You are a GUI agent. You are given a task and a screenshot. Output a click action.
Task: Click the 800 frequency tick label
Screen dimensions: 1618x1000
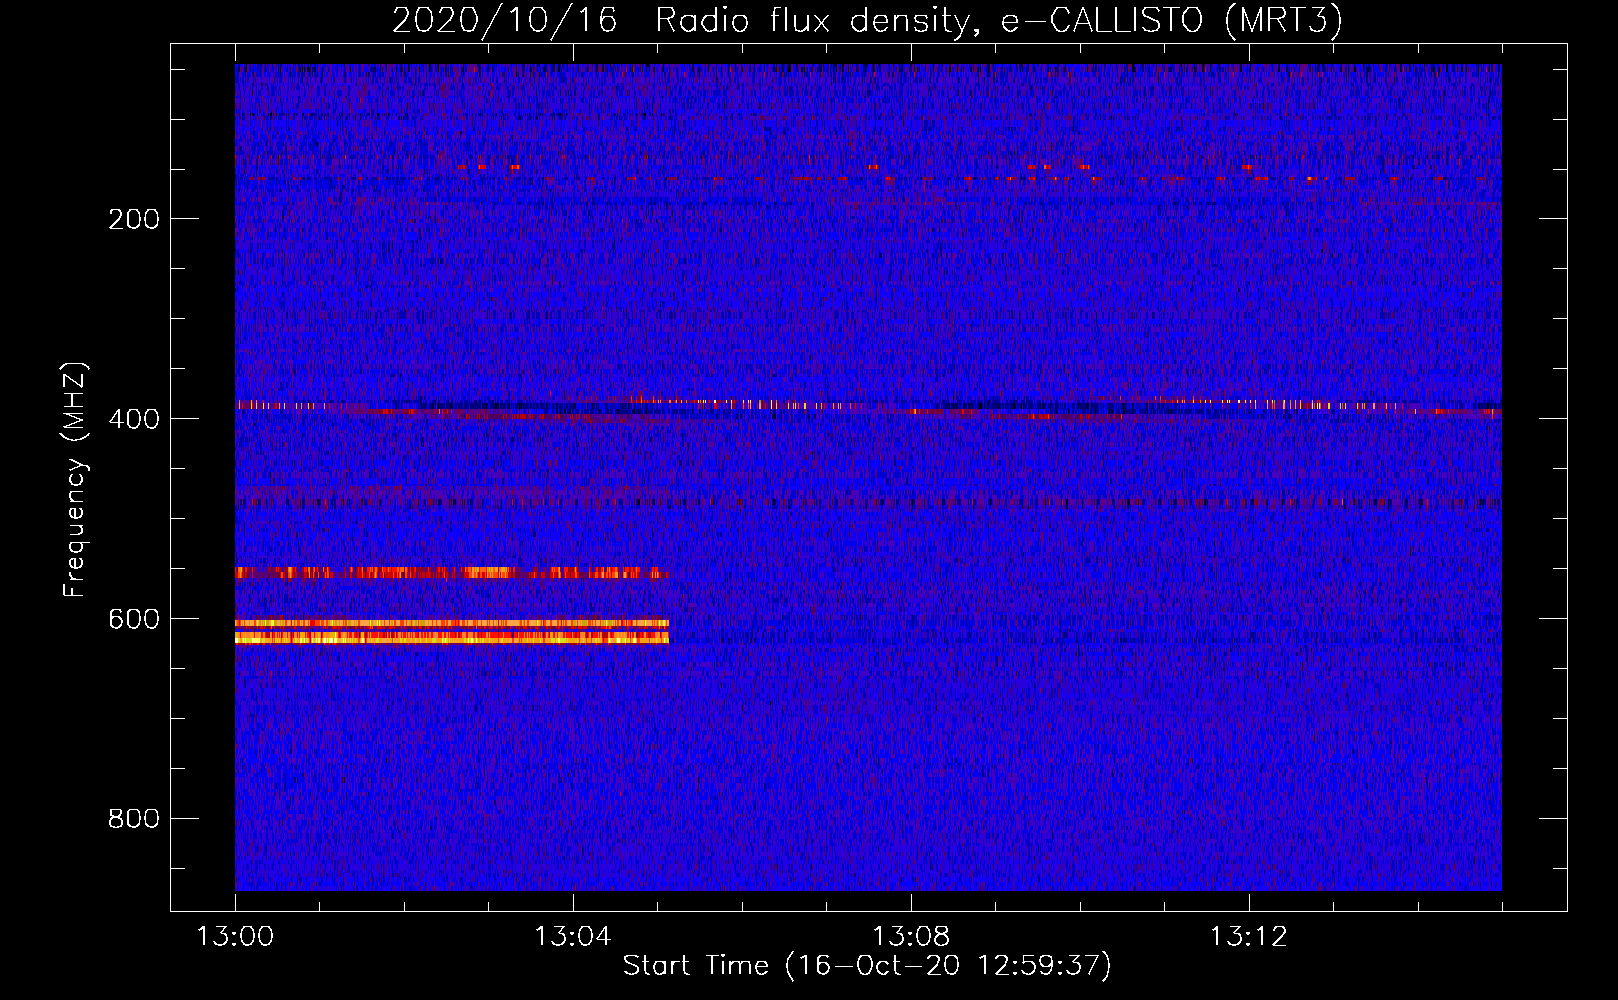click(x=134, y=819)
